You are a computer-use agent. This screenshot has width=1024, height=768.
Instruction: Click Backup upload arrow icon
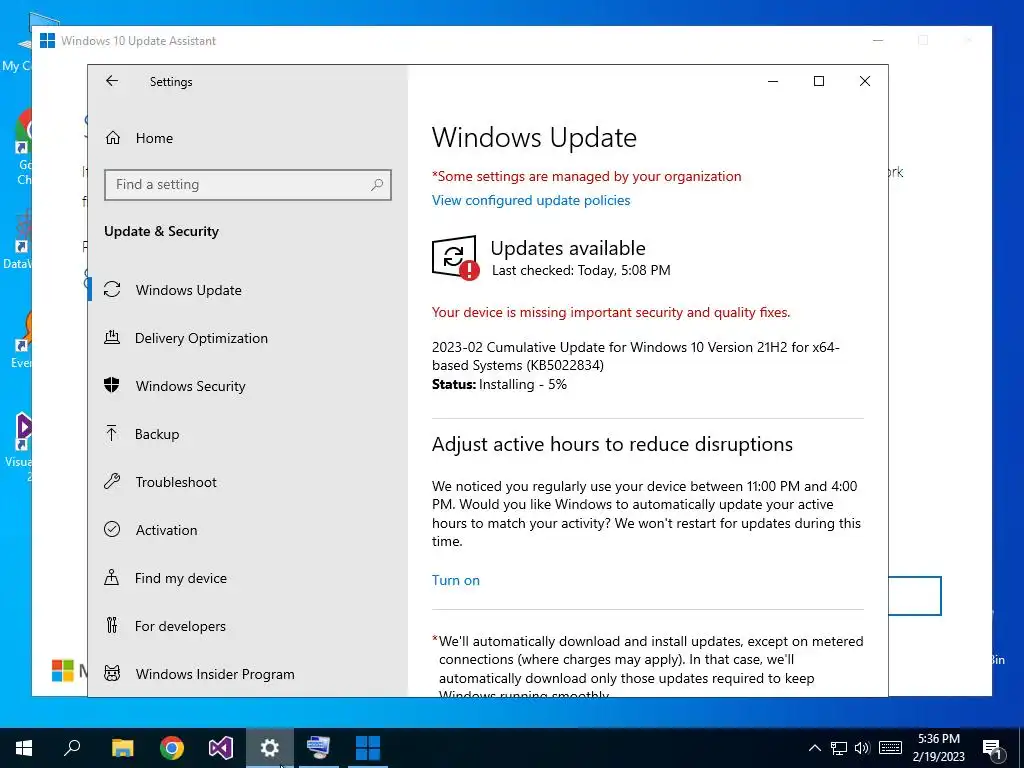click(x=112, y=433)
